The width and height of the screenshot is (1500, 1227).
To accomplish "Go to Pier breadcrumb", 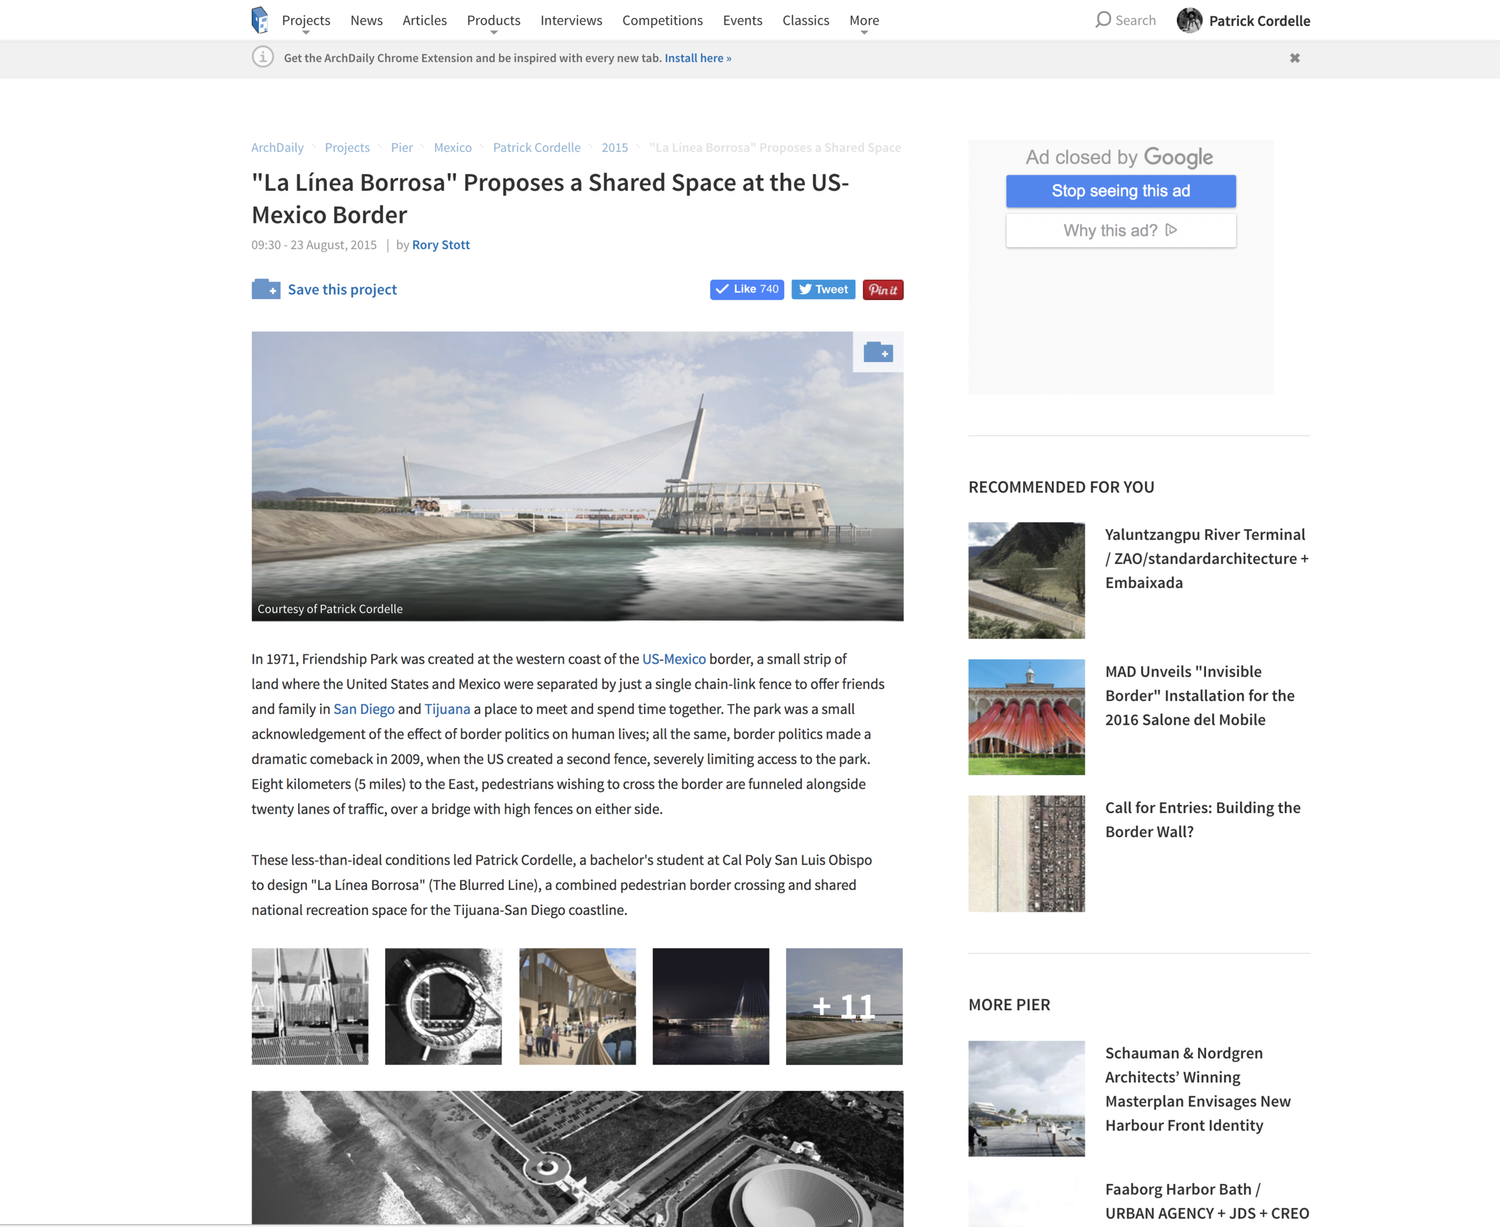I will coord(402,147).
